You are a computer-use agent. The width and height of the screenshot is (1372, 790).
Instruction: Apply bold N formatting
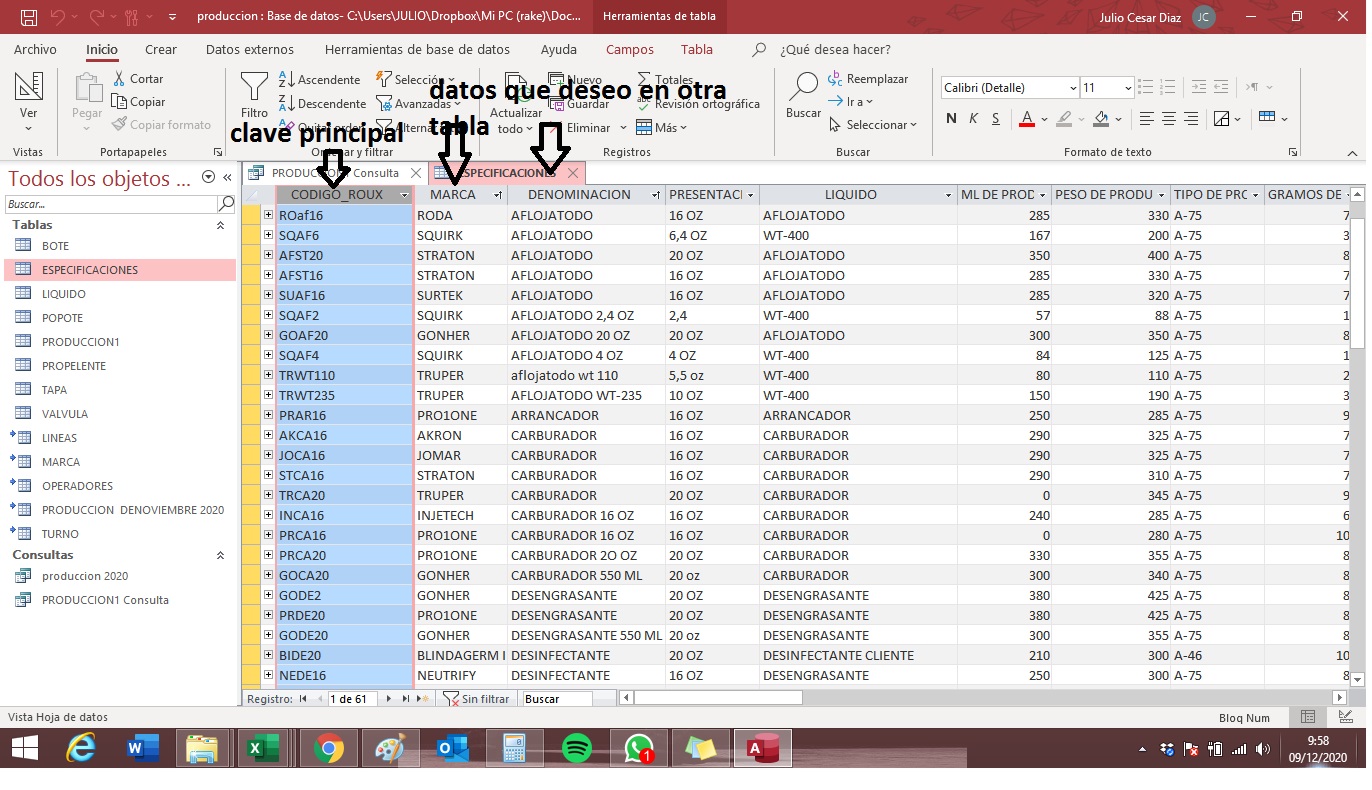pos(951,119)
